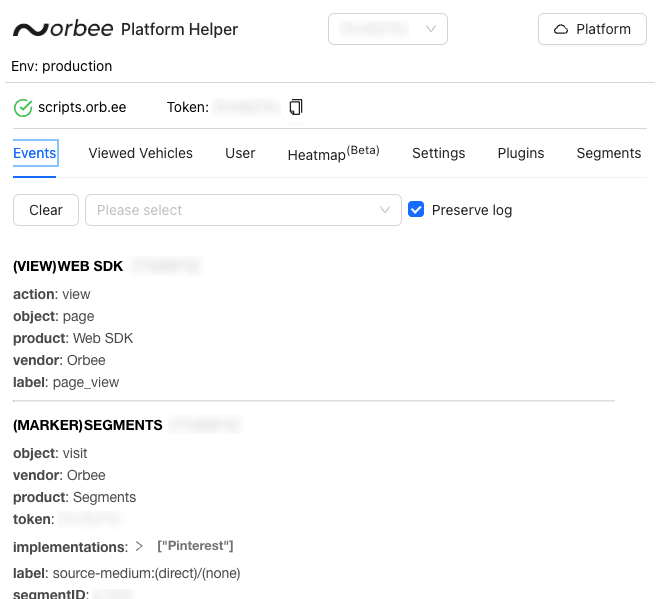660x599 pixels.
Task: Open the Plugins tab
Action: (521, 153)
